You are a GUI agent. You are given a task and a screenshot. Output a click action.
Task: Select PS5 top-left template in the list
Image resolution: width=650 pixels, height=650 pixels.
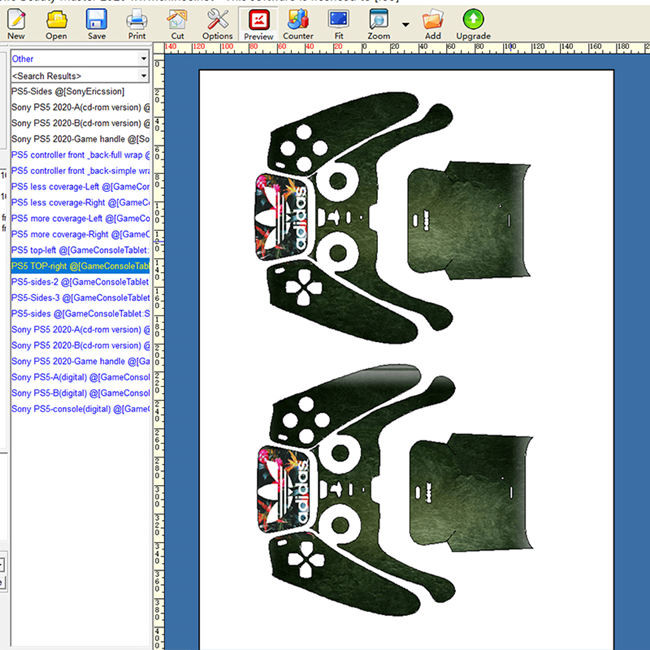(x=80, y=250)
